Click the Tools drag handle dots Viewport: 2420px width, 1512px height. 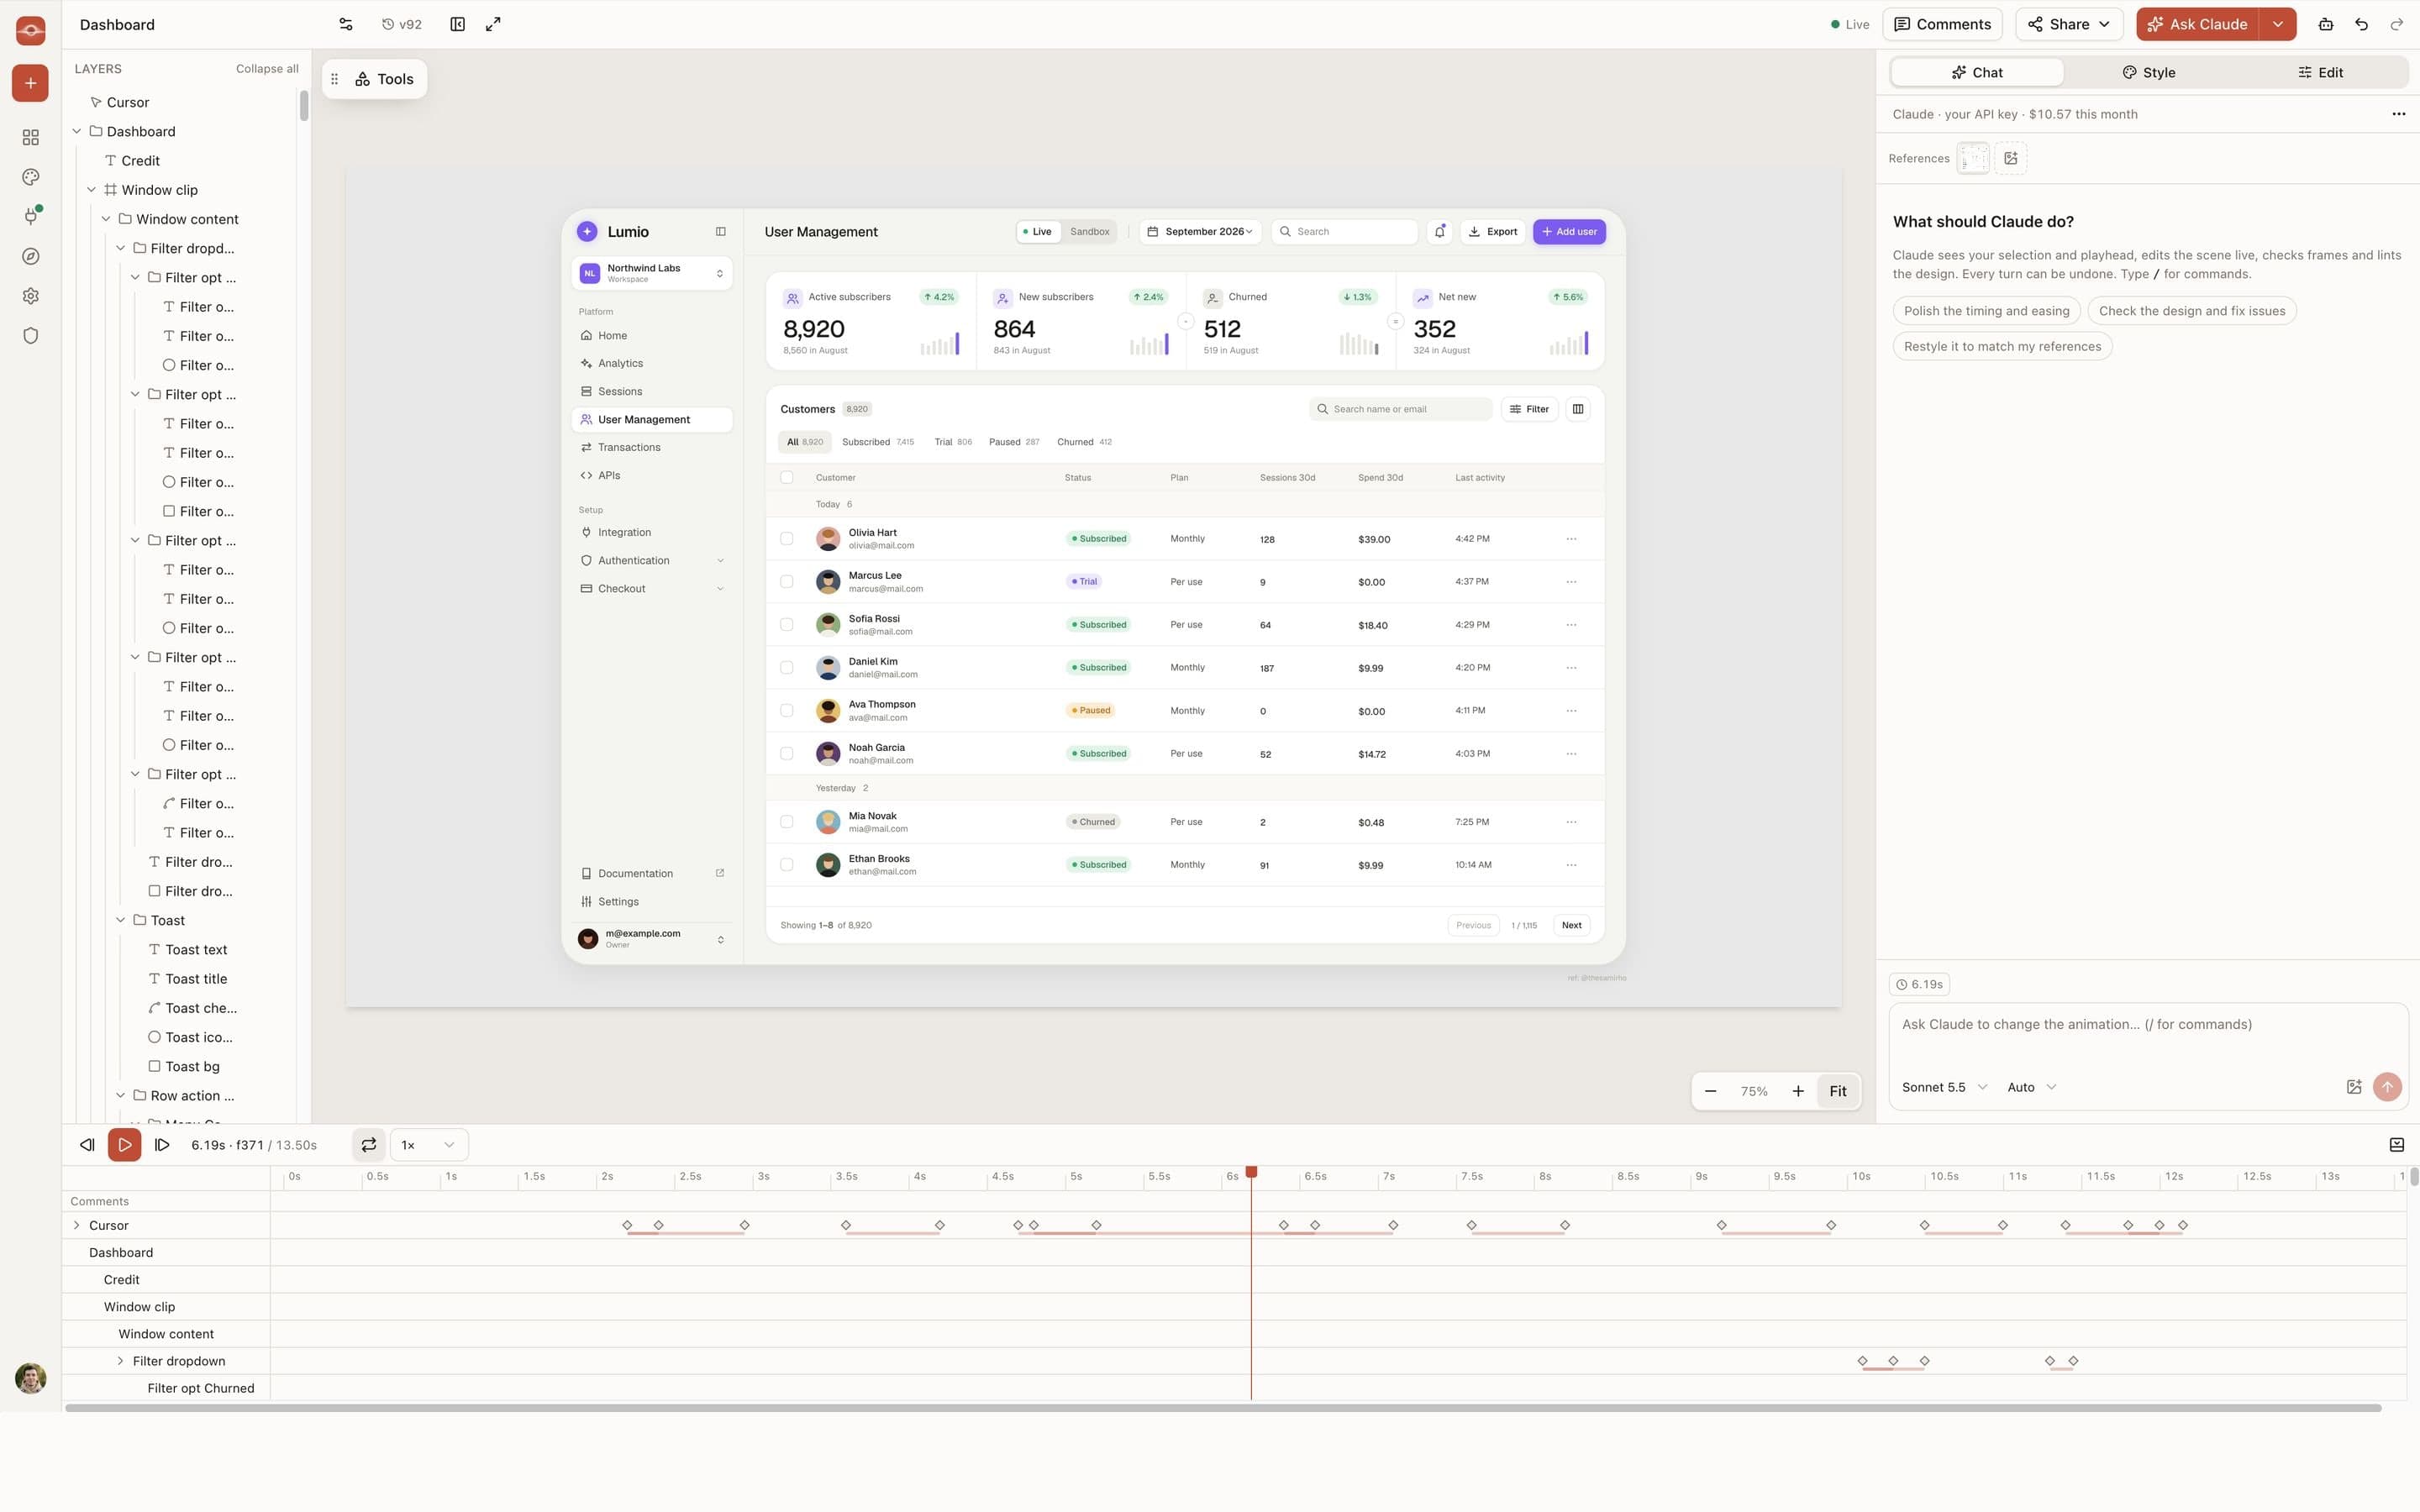(335, 79)
